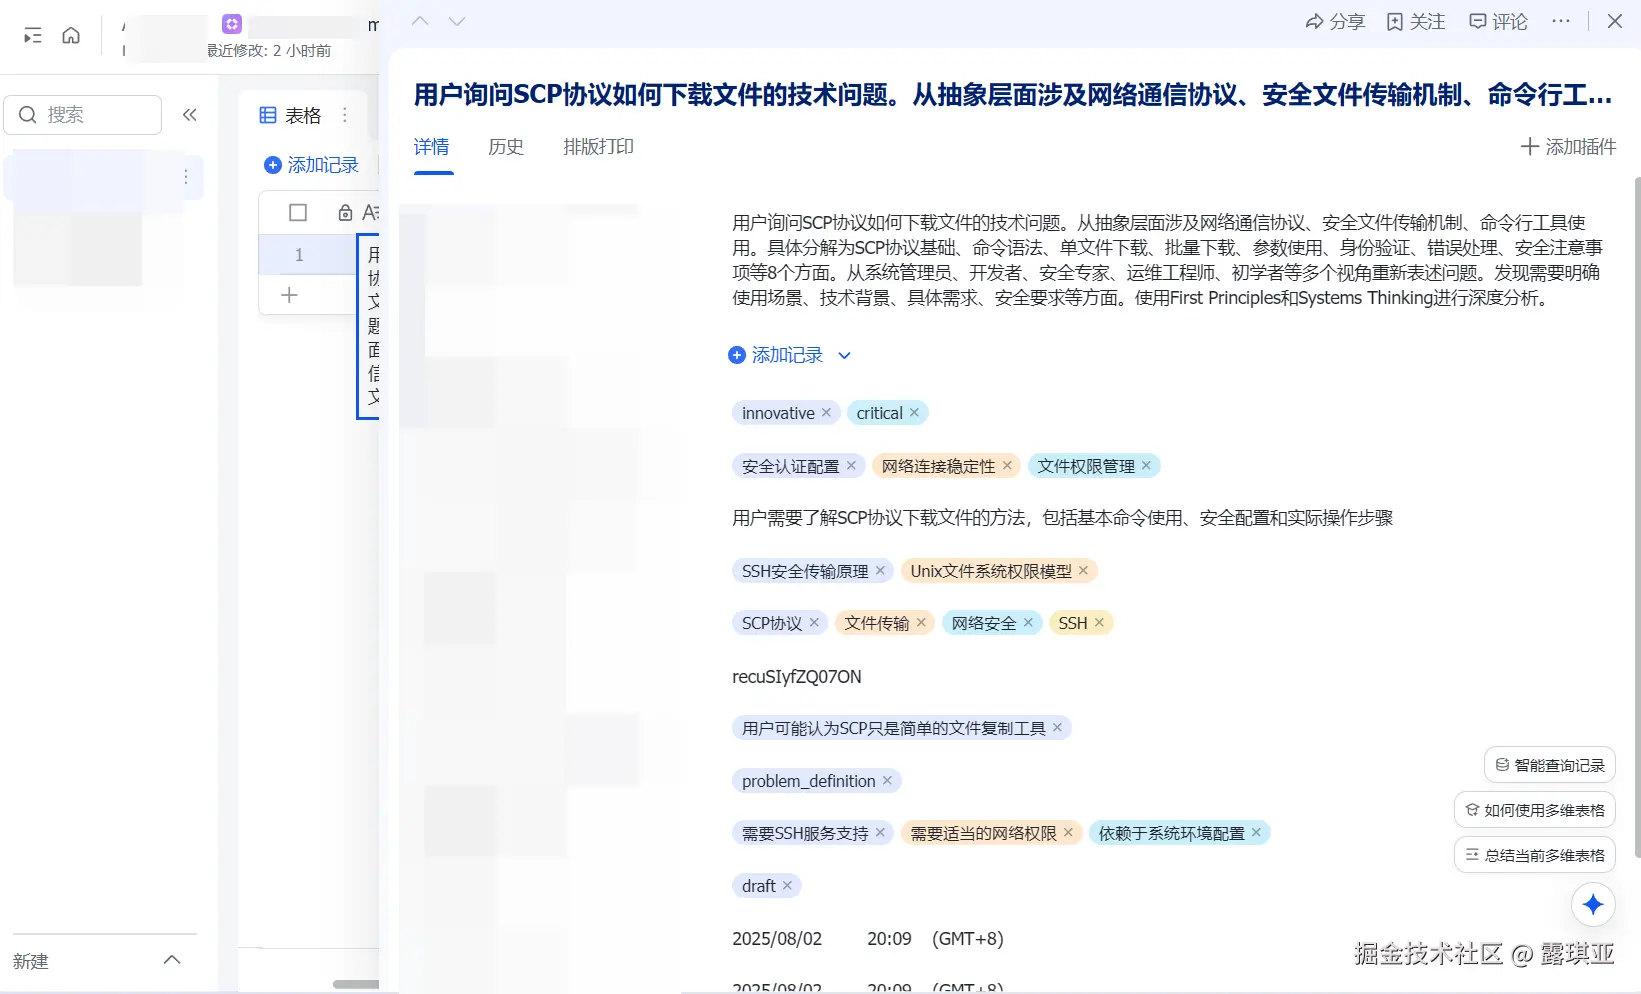Remove the SSH tag
1641x994 pixels.
tap(1099, 623)
